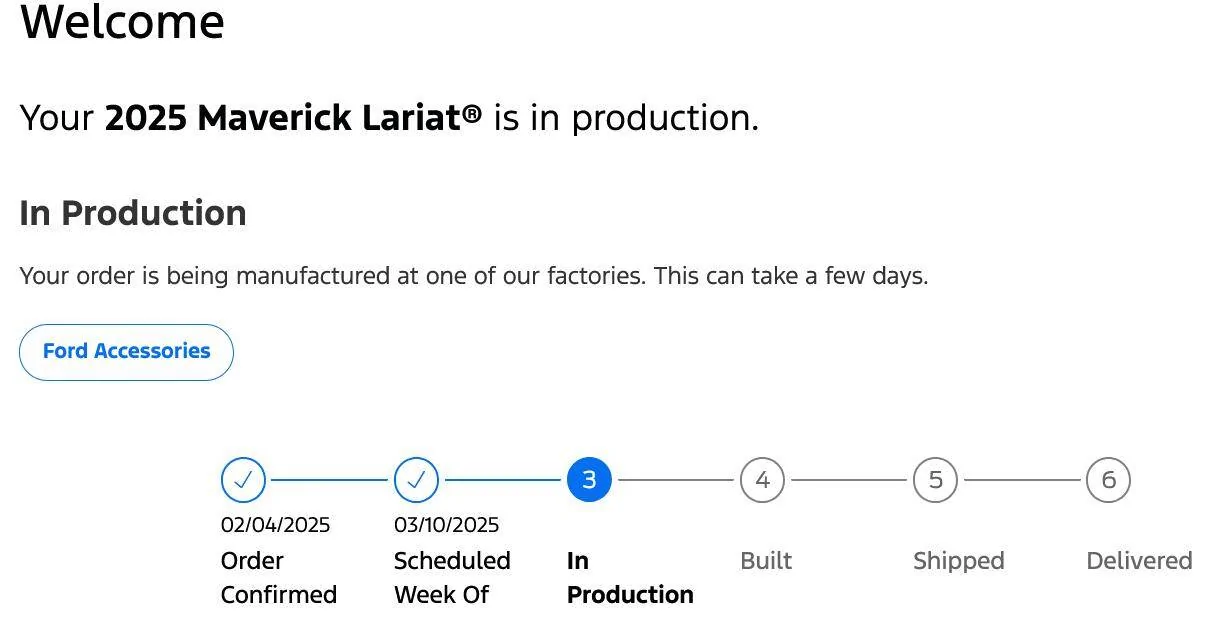Click the Built step label
1218x635 pixels.
(x=766, y=561)
